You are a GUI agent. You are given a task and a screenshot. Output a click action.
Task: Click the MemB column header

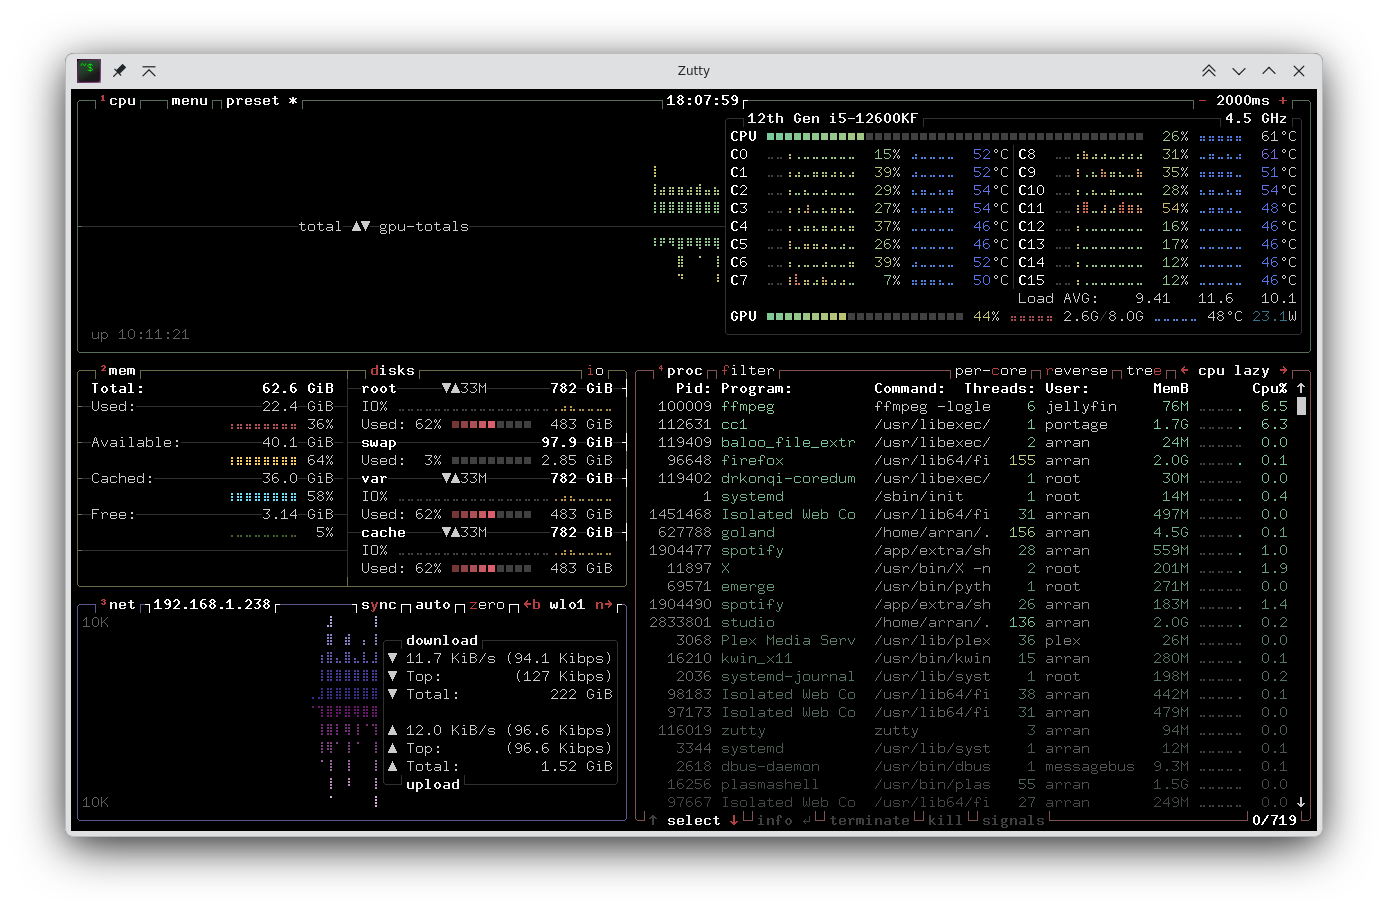pyautogui.click(x=1171, y=388)
